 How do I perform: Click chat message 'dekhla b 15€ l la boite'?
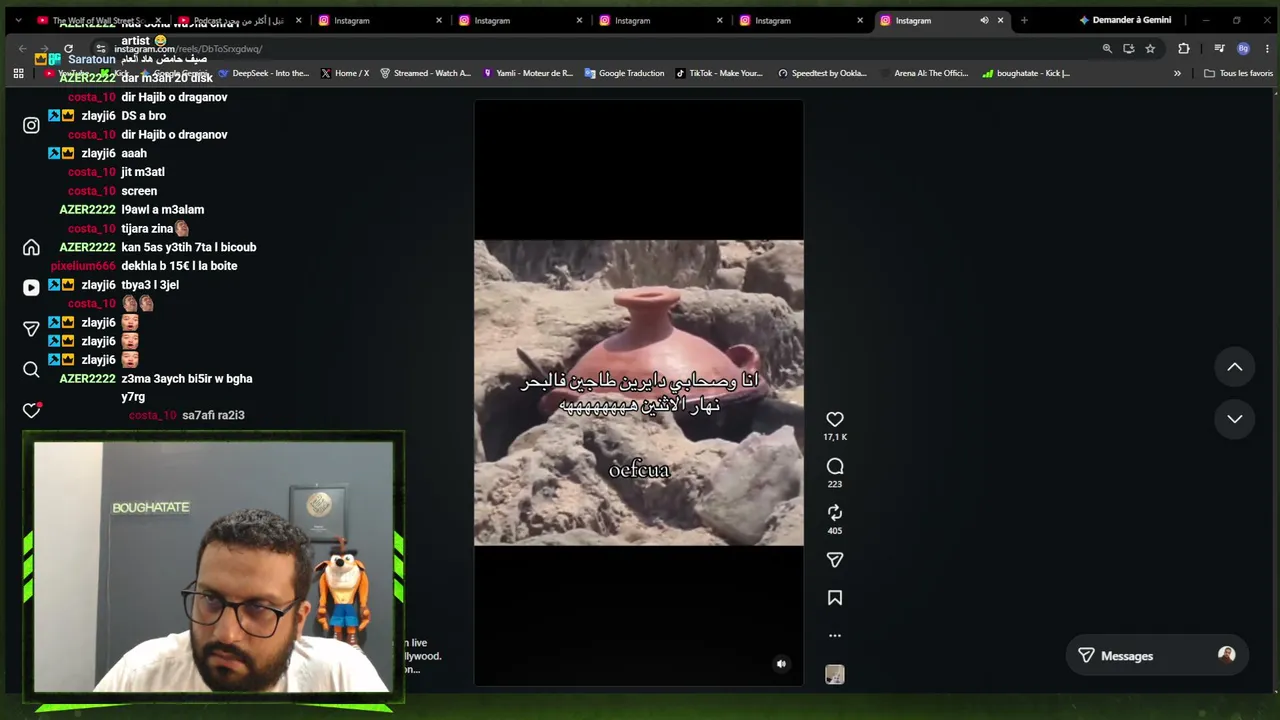tap(179, 266)
